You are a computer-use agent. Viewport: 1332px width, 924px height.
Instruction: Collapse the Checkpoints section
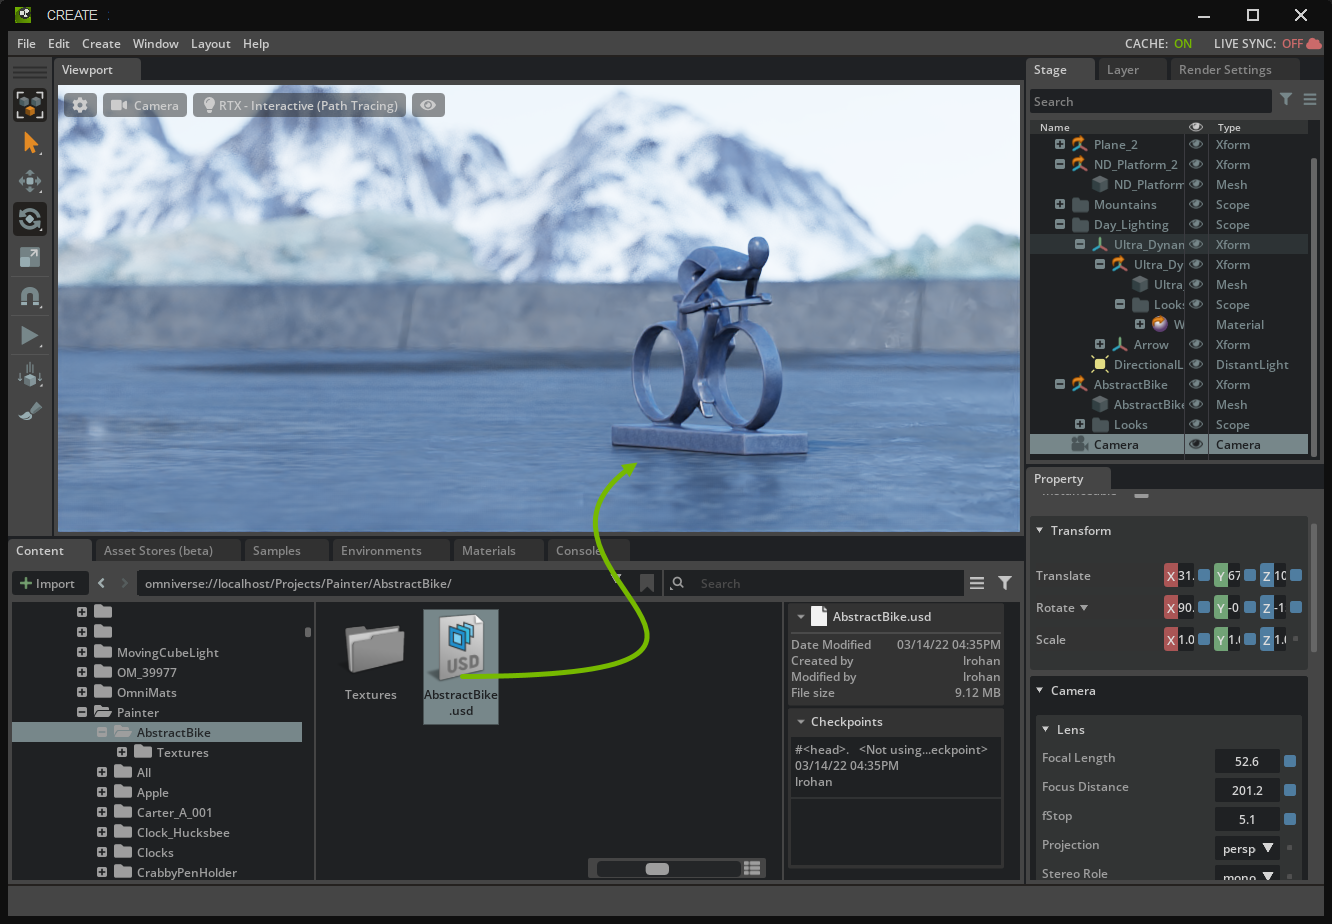[x=800, y=722]
